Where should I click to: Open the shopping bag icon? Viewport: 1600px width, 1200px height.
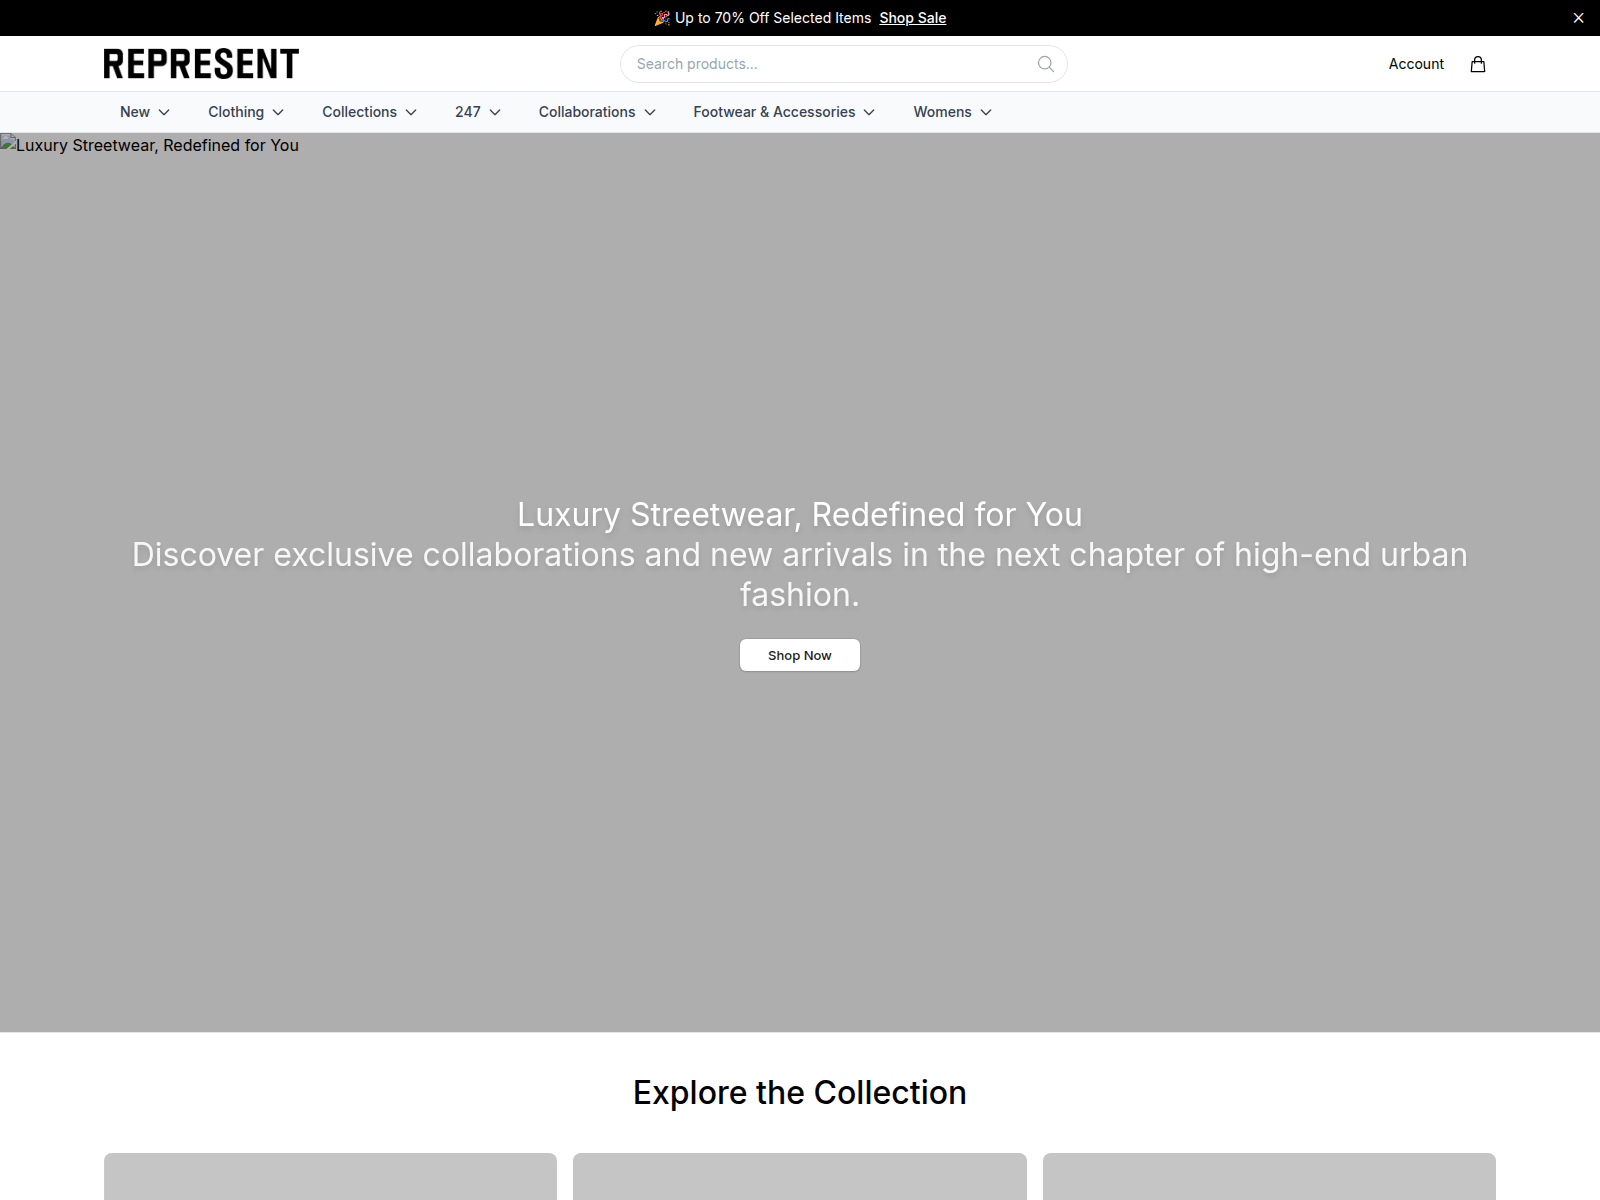pos(1478,64)
